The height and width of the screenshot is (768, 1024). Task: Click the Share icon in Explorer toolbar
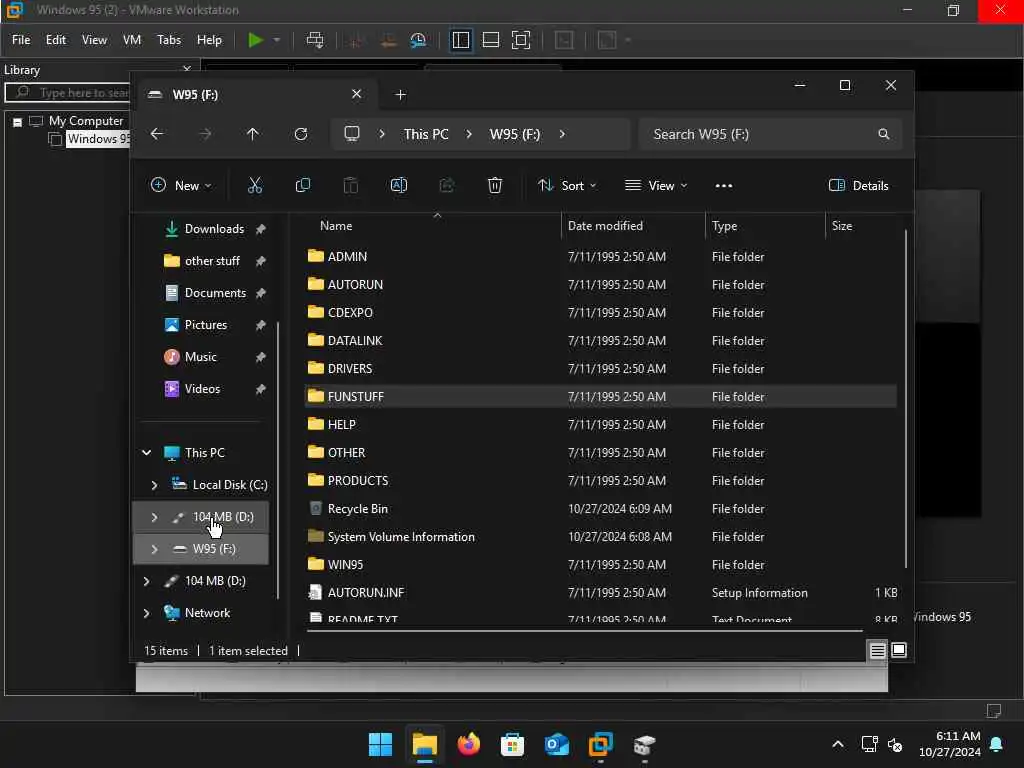coord(447,185)
